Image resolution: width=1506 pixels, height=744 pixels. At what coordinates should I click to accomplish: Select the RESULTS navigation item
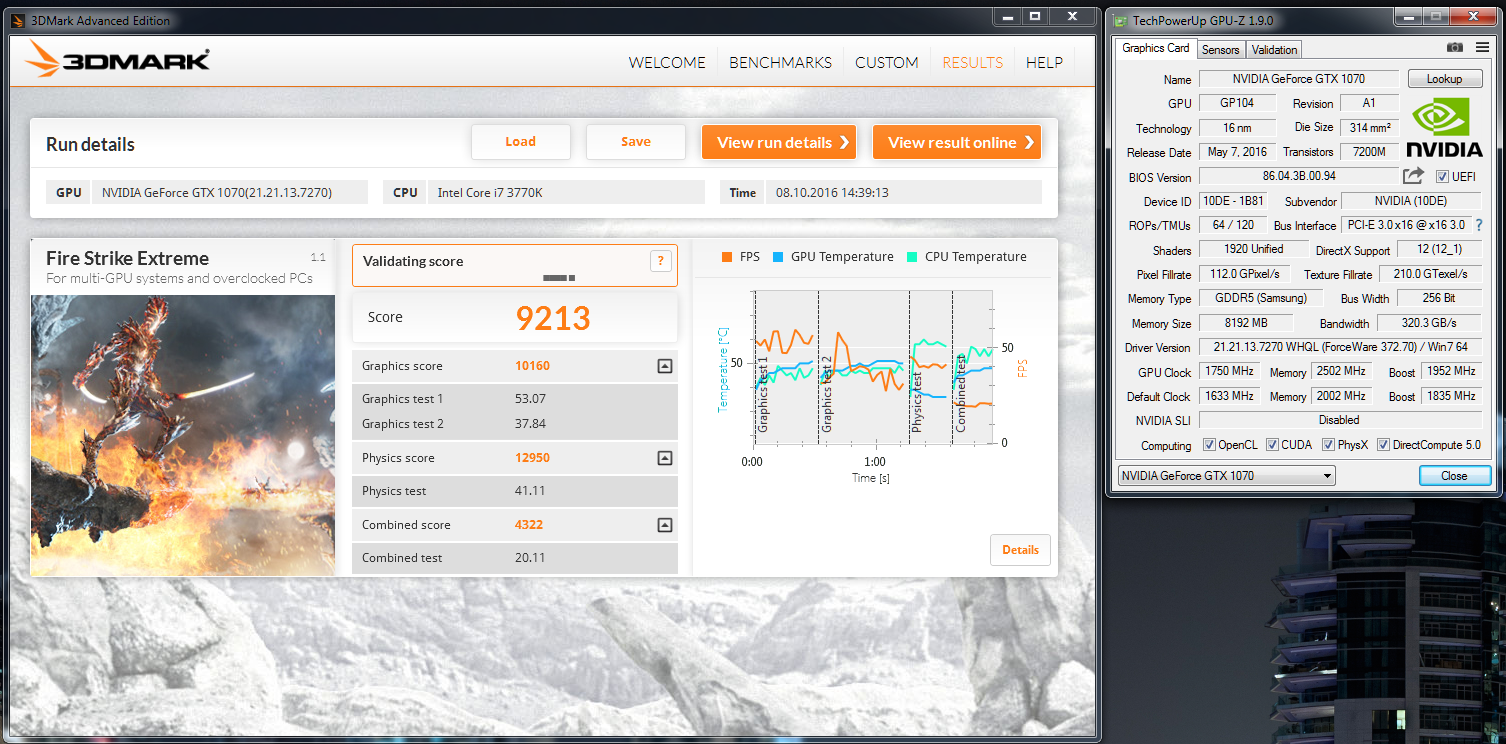click(x=972, y=62)
